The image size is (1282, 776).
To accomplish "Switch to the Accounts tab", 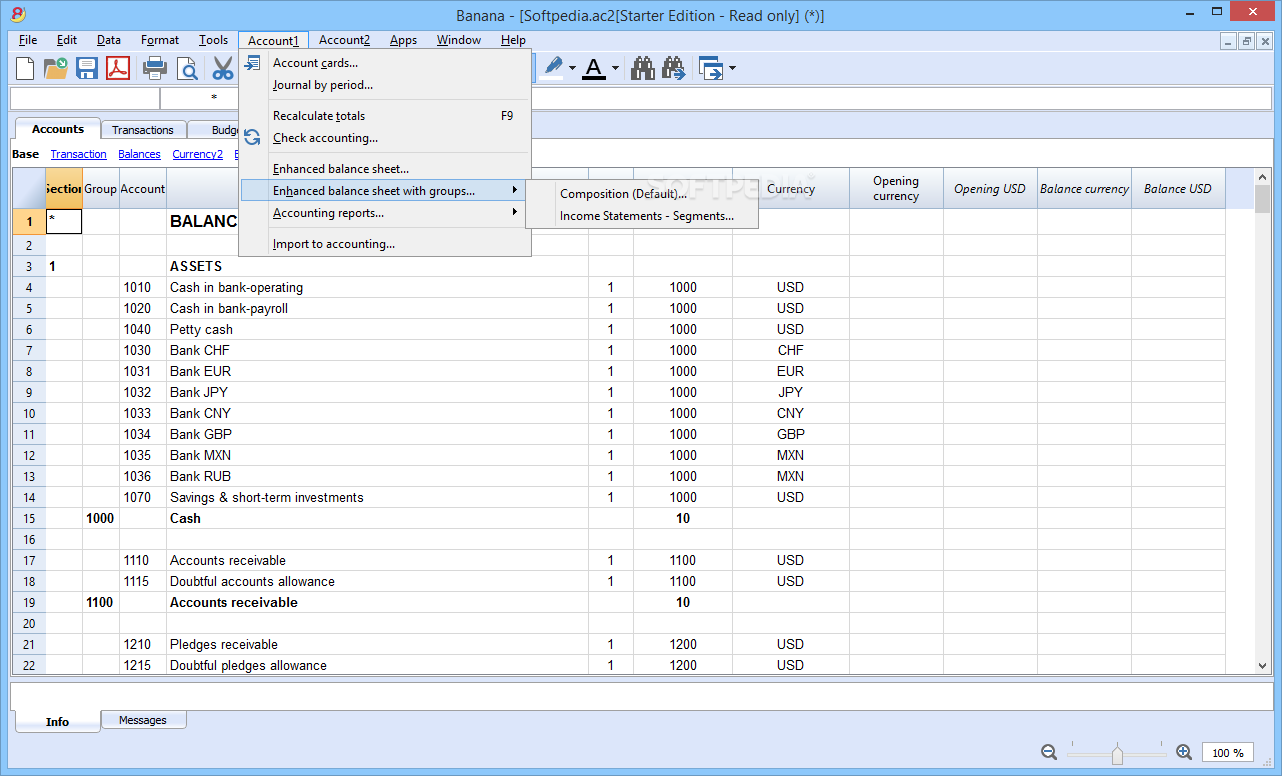I will (x=58, y=129).
